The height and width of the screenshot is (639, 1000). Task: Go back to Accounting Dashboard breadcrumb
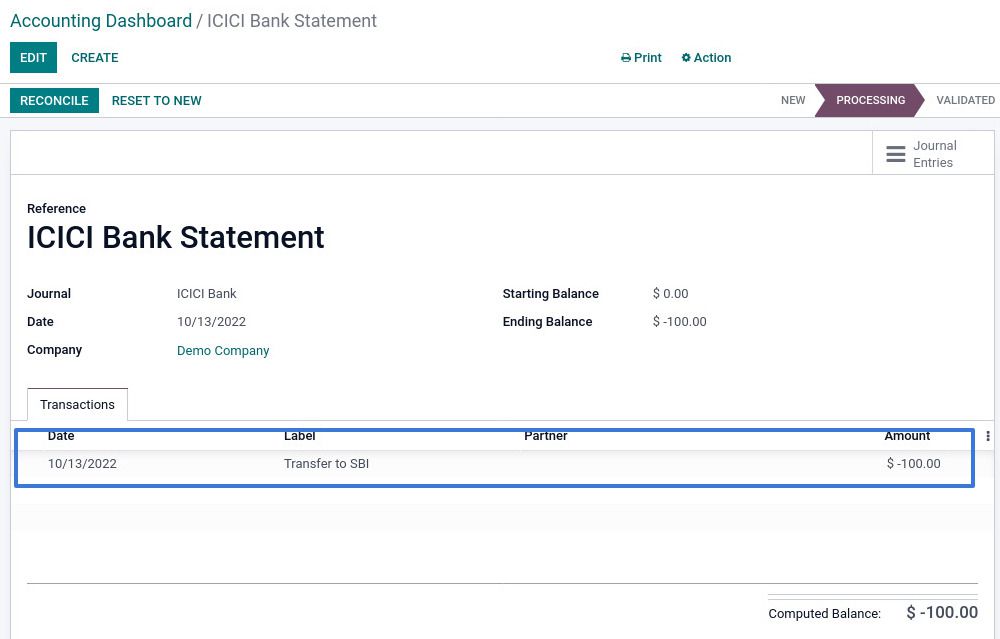point(101,21)
